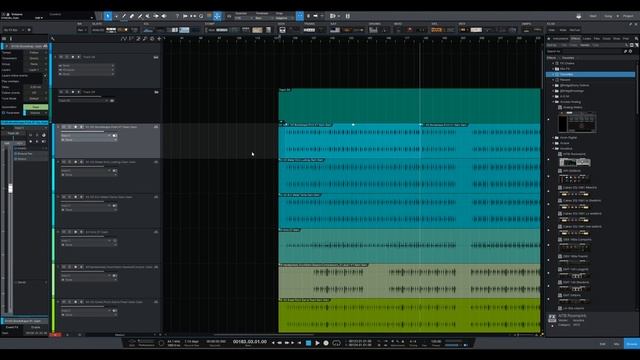This screenshot has width=640, height=360.
Task: Select the Eraser tool
Action: (x=132, y=16)
